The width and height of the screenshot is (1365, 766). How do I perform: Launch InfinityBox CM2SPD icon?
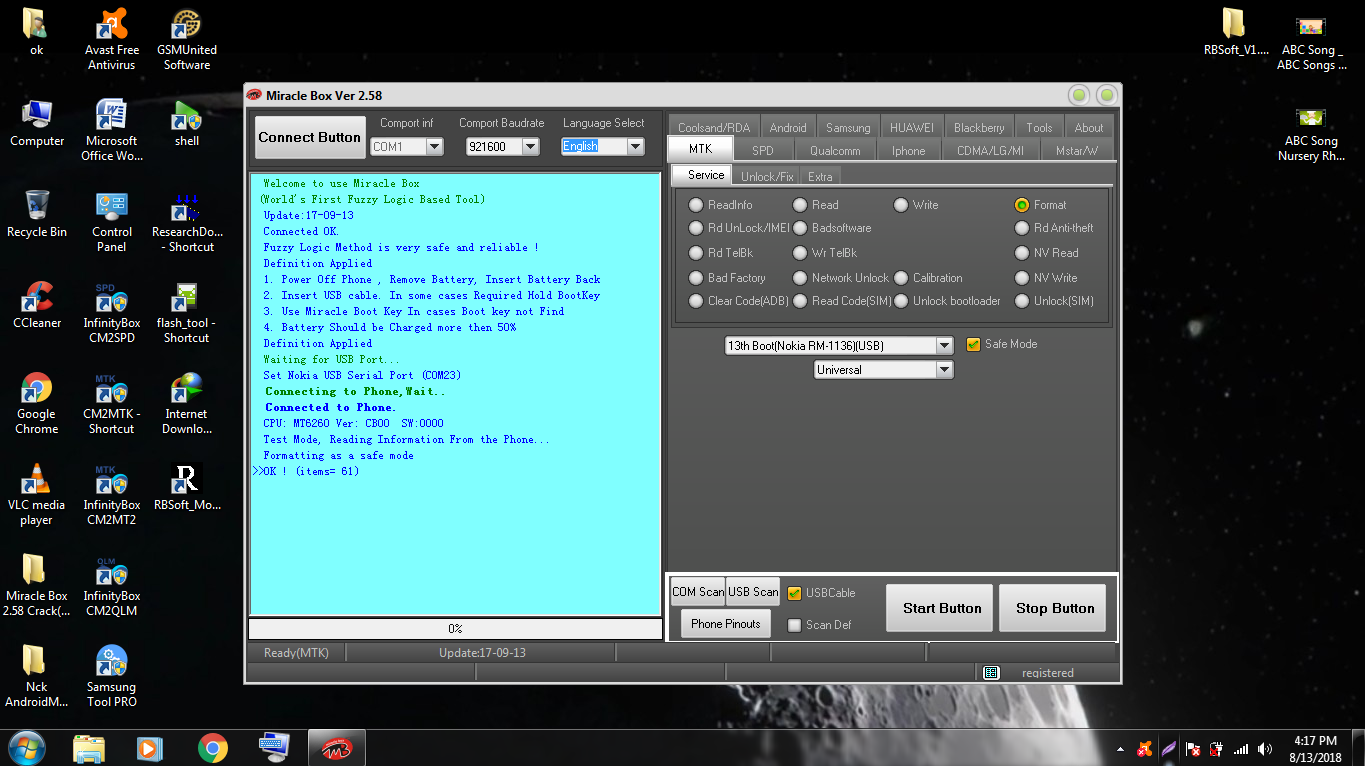[111, 313]
